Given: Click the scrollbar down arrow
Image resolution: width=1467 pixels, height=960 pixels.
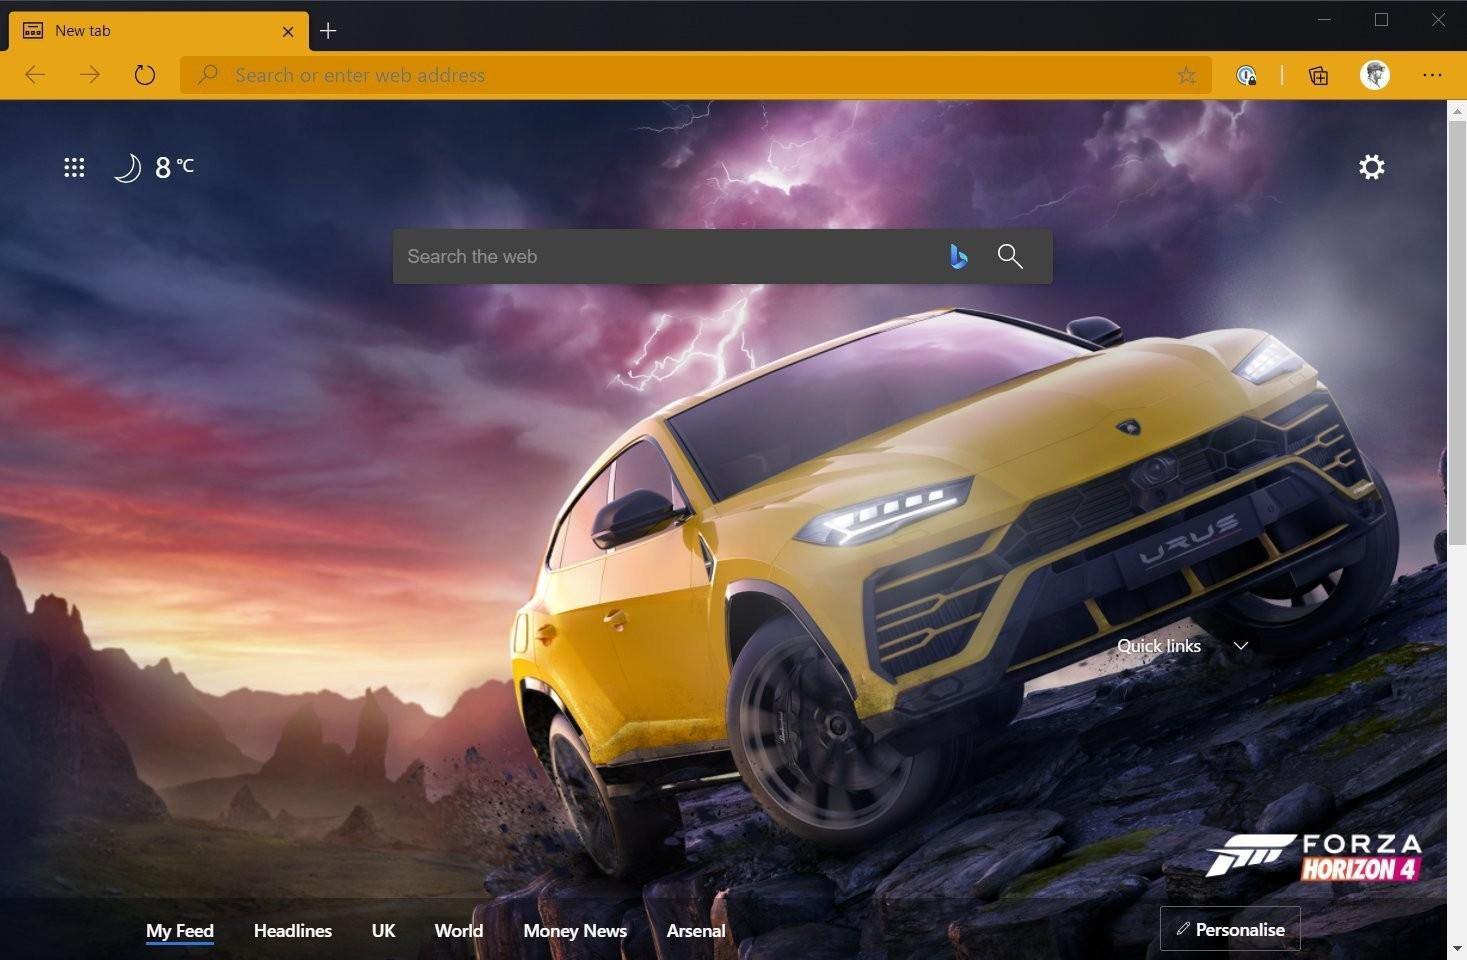Looking at the screenshot, I should pos(1457,948).
